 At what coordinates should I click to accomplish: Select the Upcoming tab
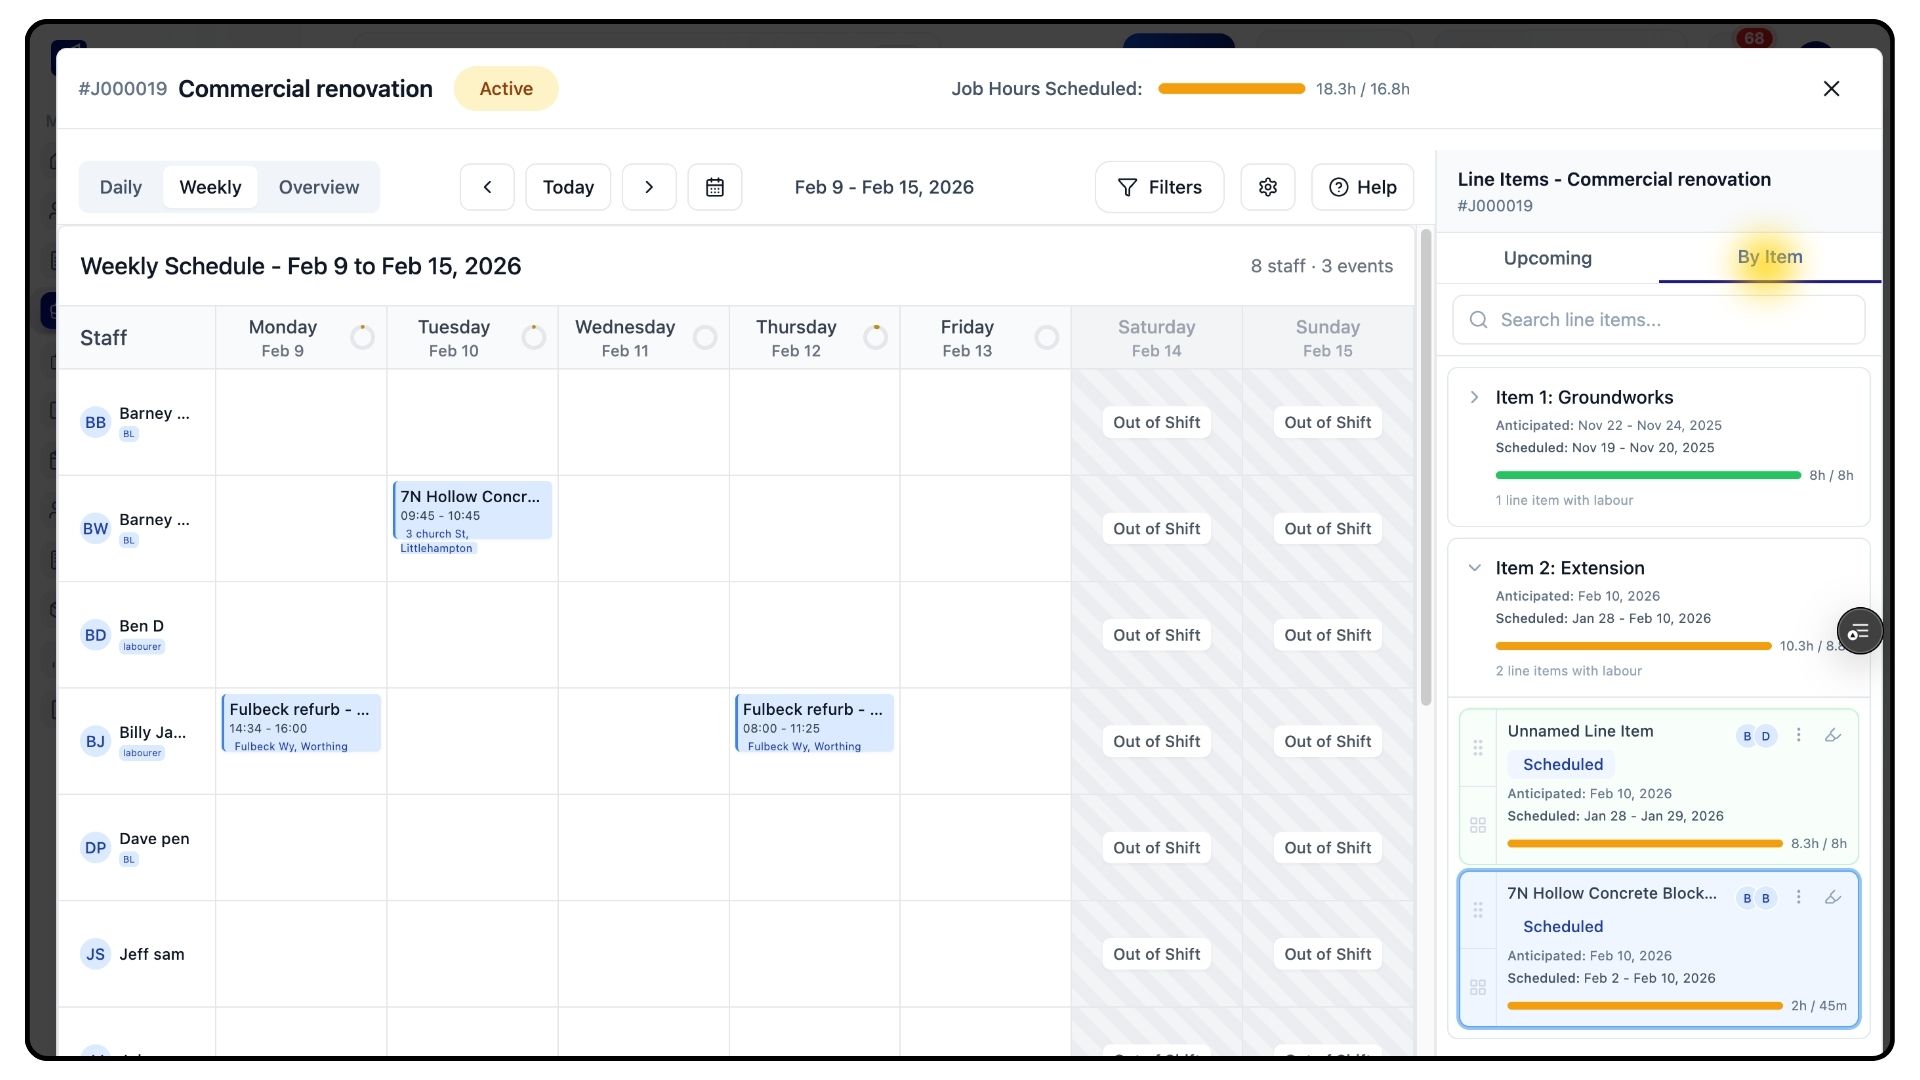pos(1547,258)
